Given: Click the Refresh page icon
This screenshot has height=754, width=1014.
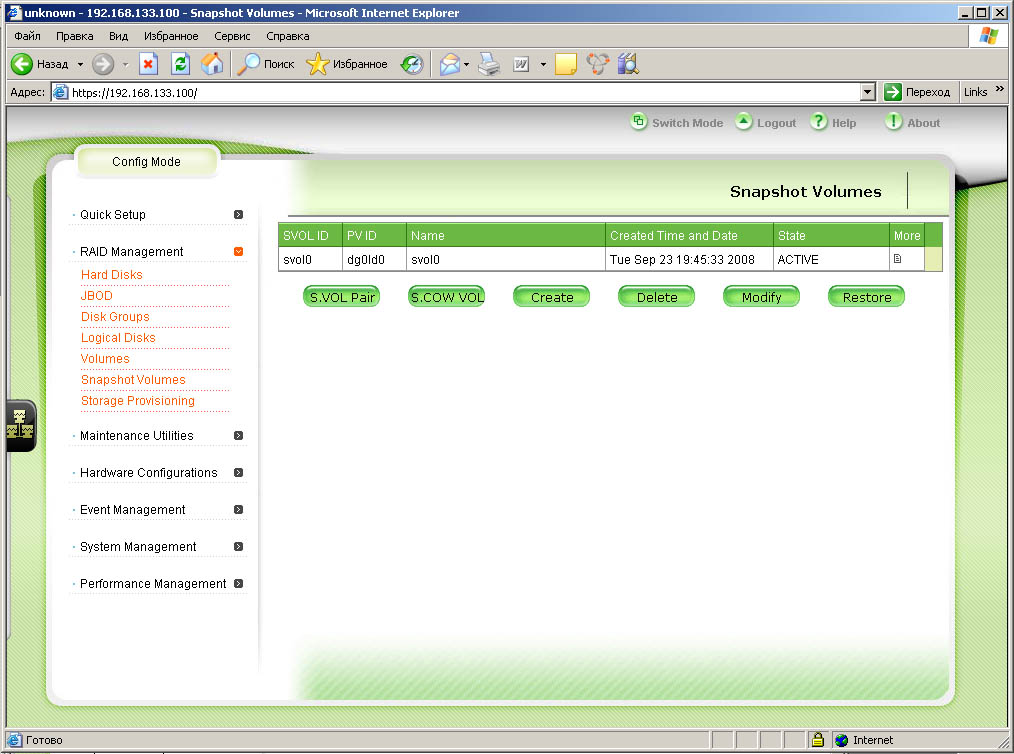Looking at the screenshot, I should [180, 64].
